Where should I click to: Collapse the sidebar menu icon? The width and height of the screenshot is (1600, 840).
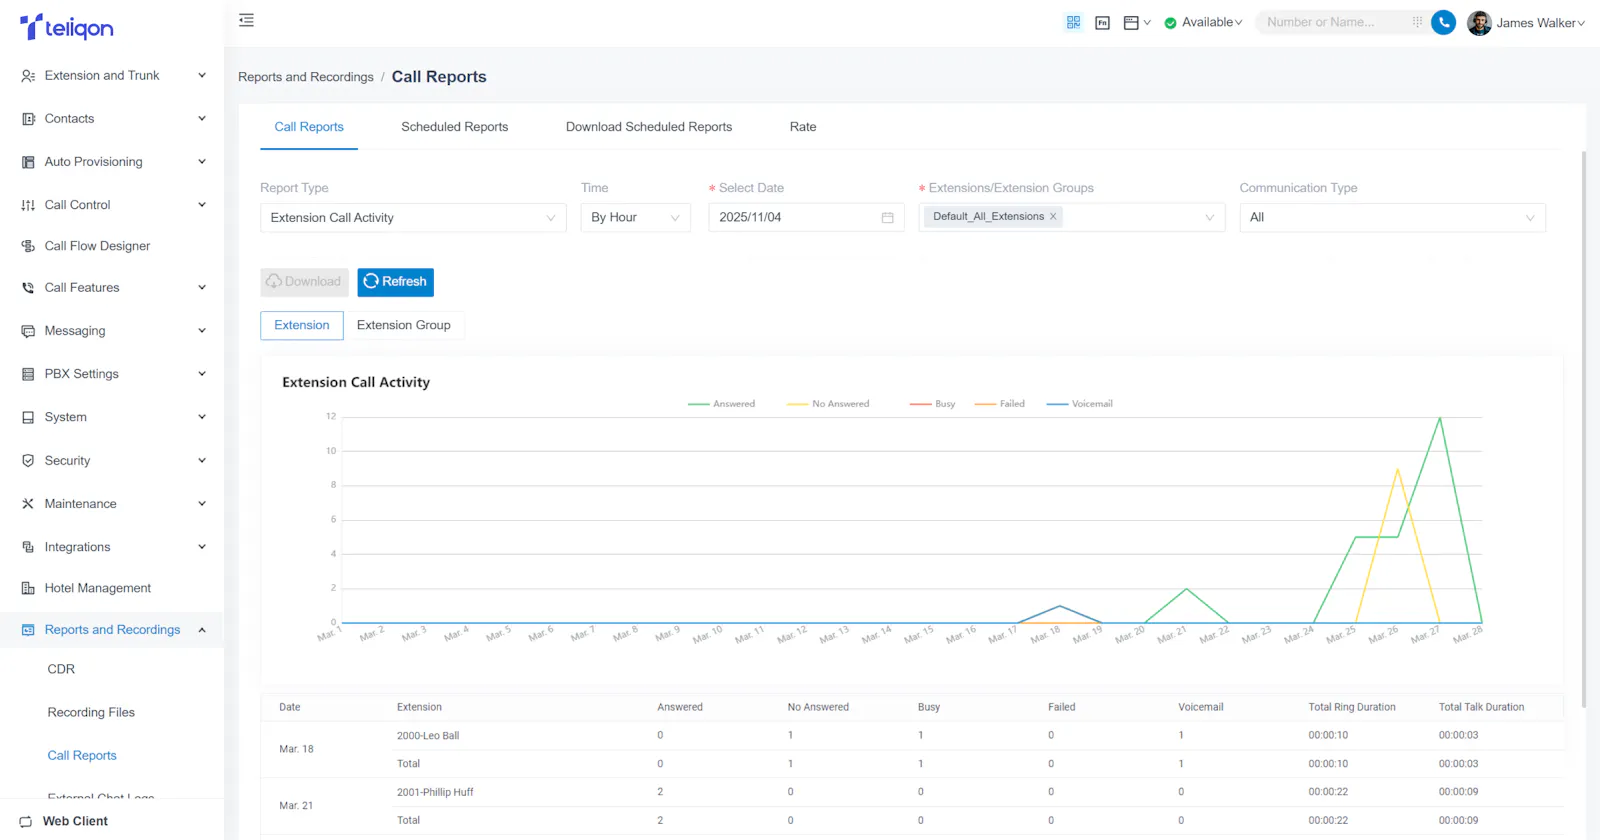tap(246, 20)
